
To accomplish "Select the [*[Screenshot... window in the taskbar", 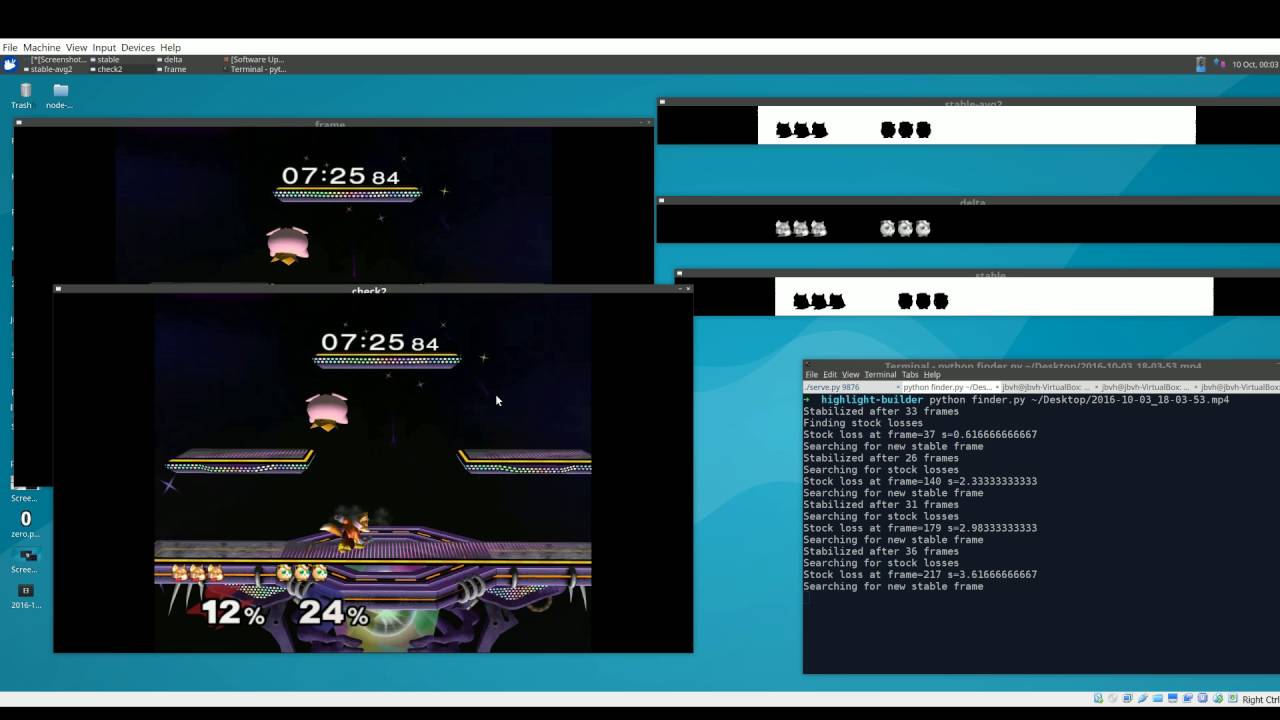I will point(56,59).
